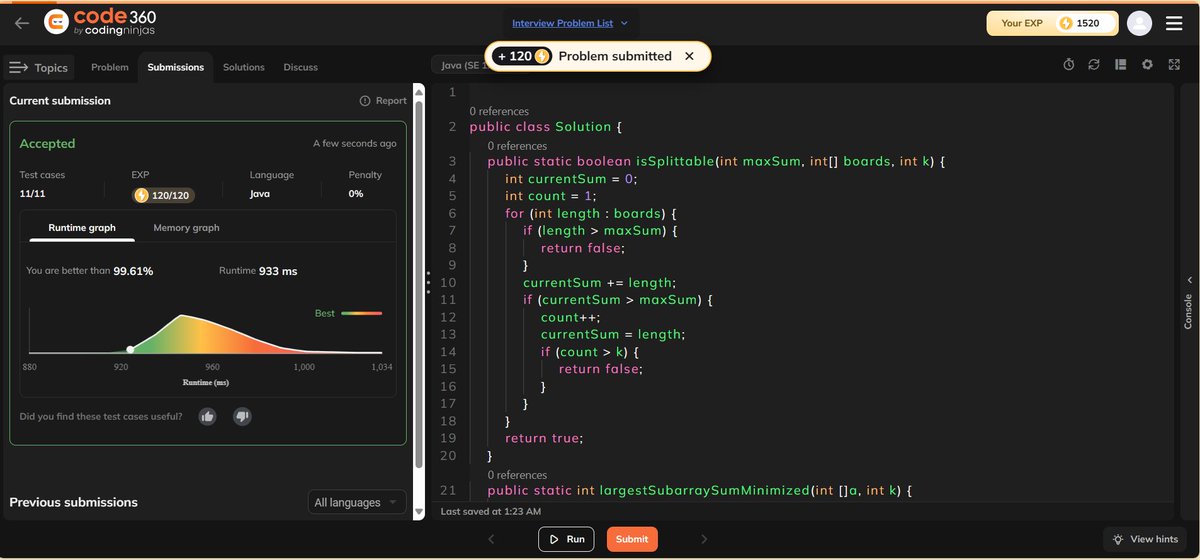
Task: Click line number 10 in gutter
Action: click(448, 282)
